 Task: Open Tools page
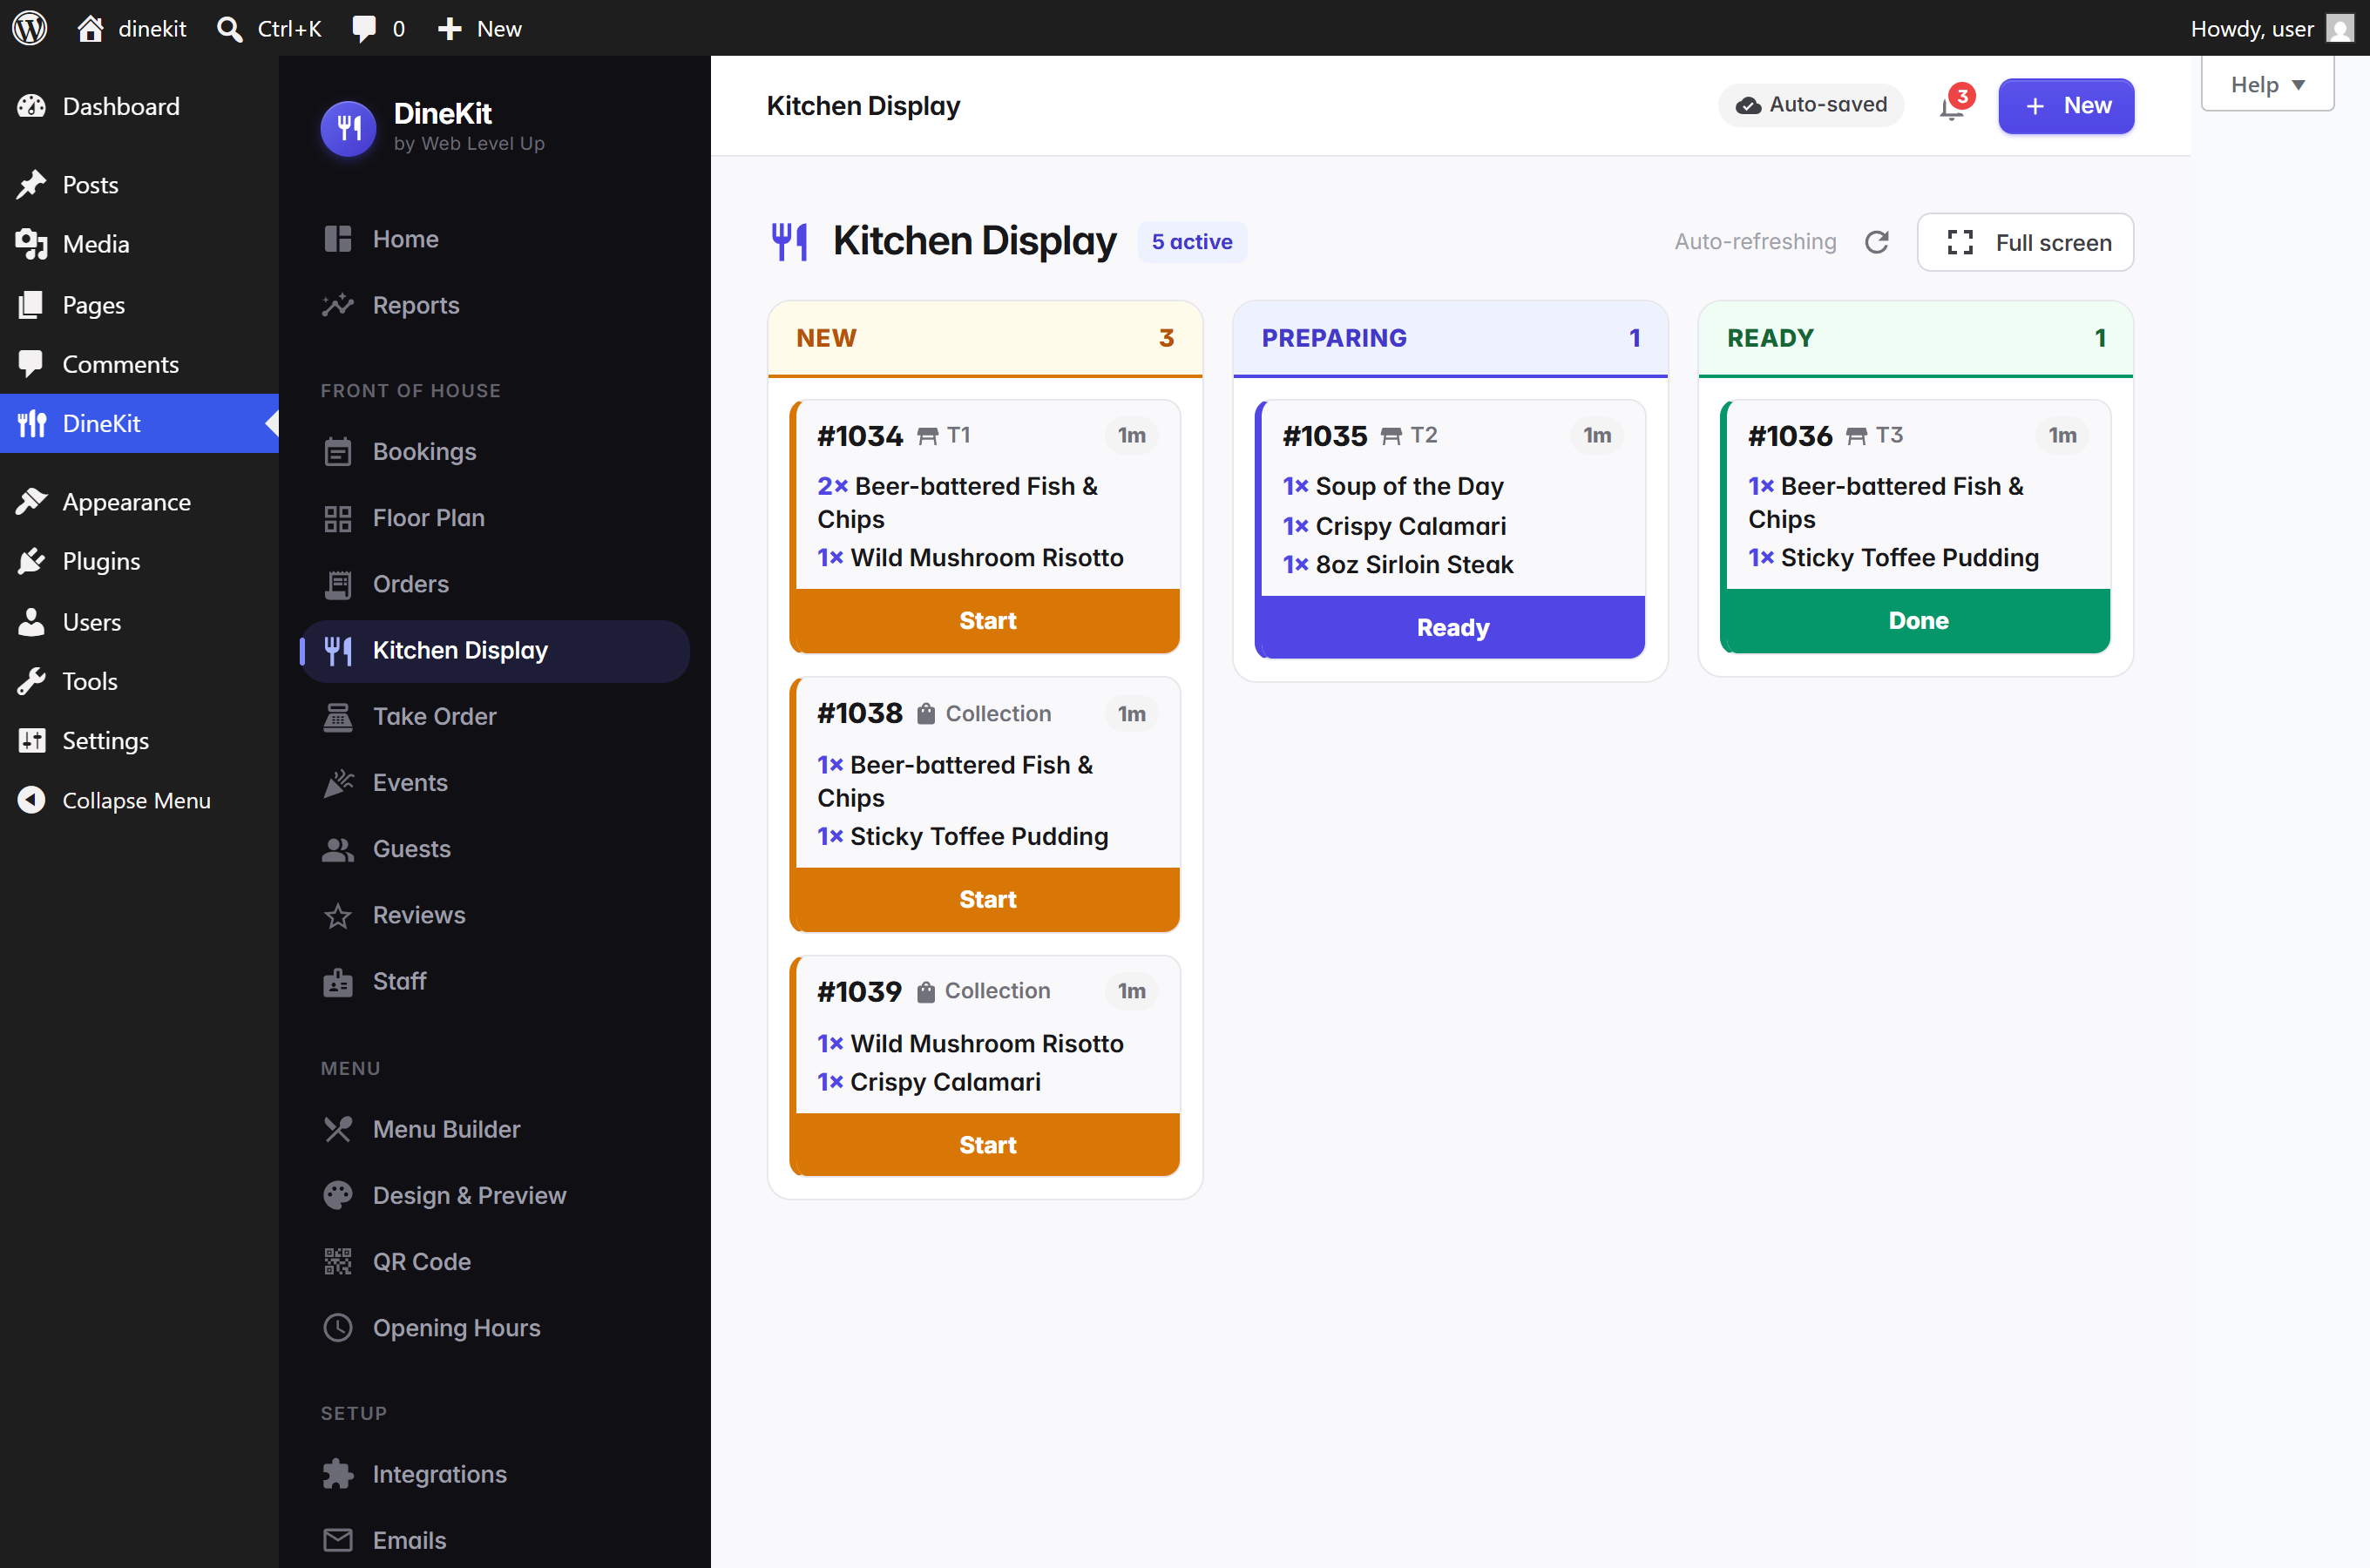[139, 681]
